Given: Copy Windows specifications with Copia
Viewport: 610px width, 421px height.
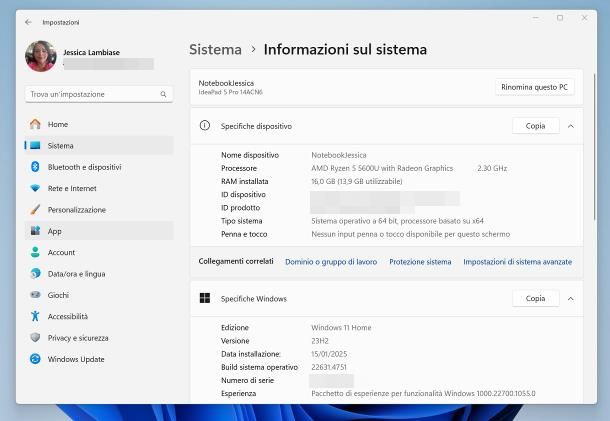Looking at the screenshot, I should point(535,298).
